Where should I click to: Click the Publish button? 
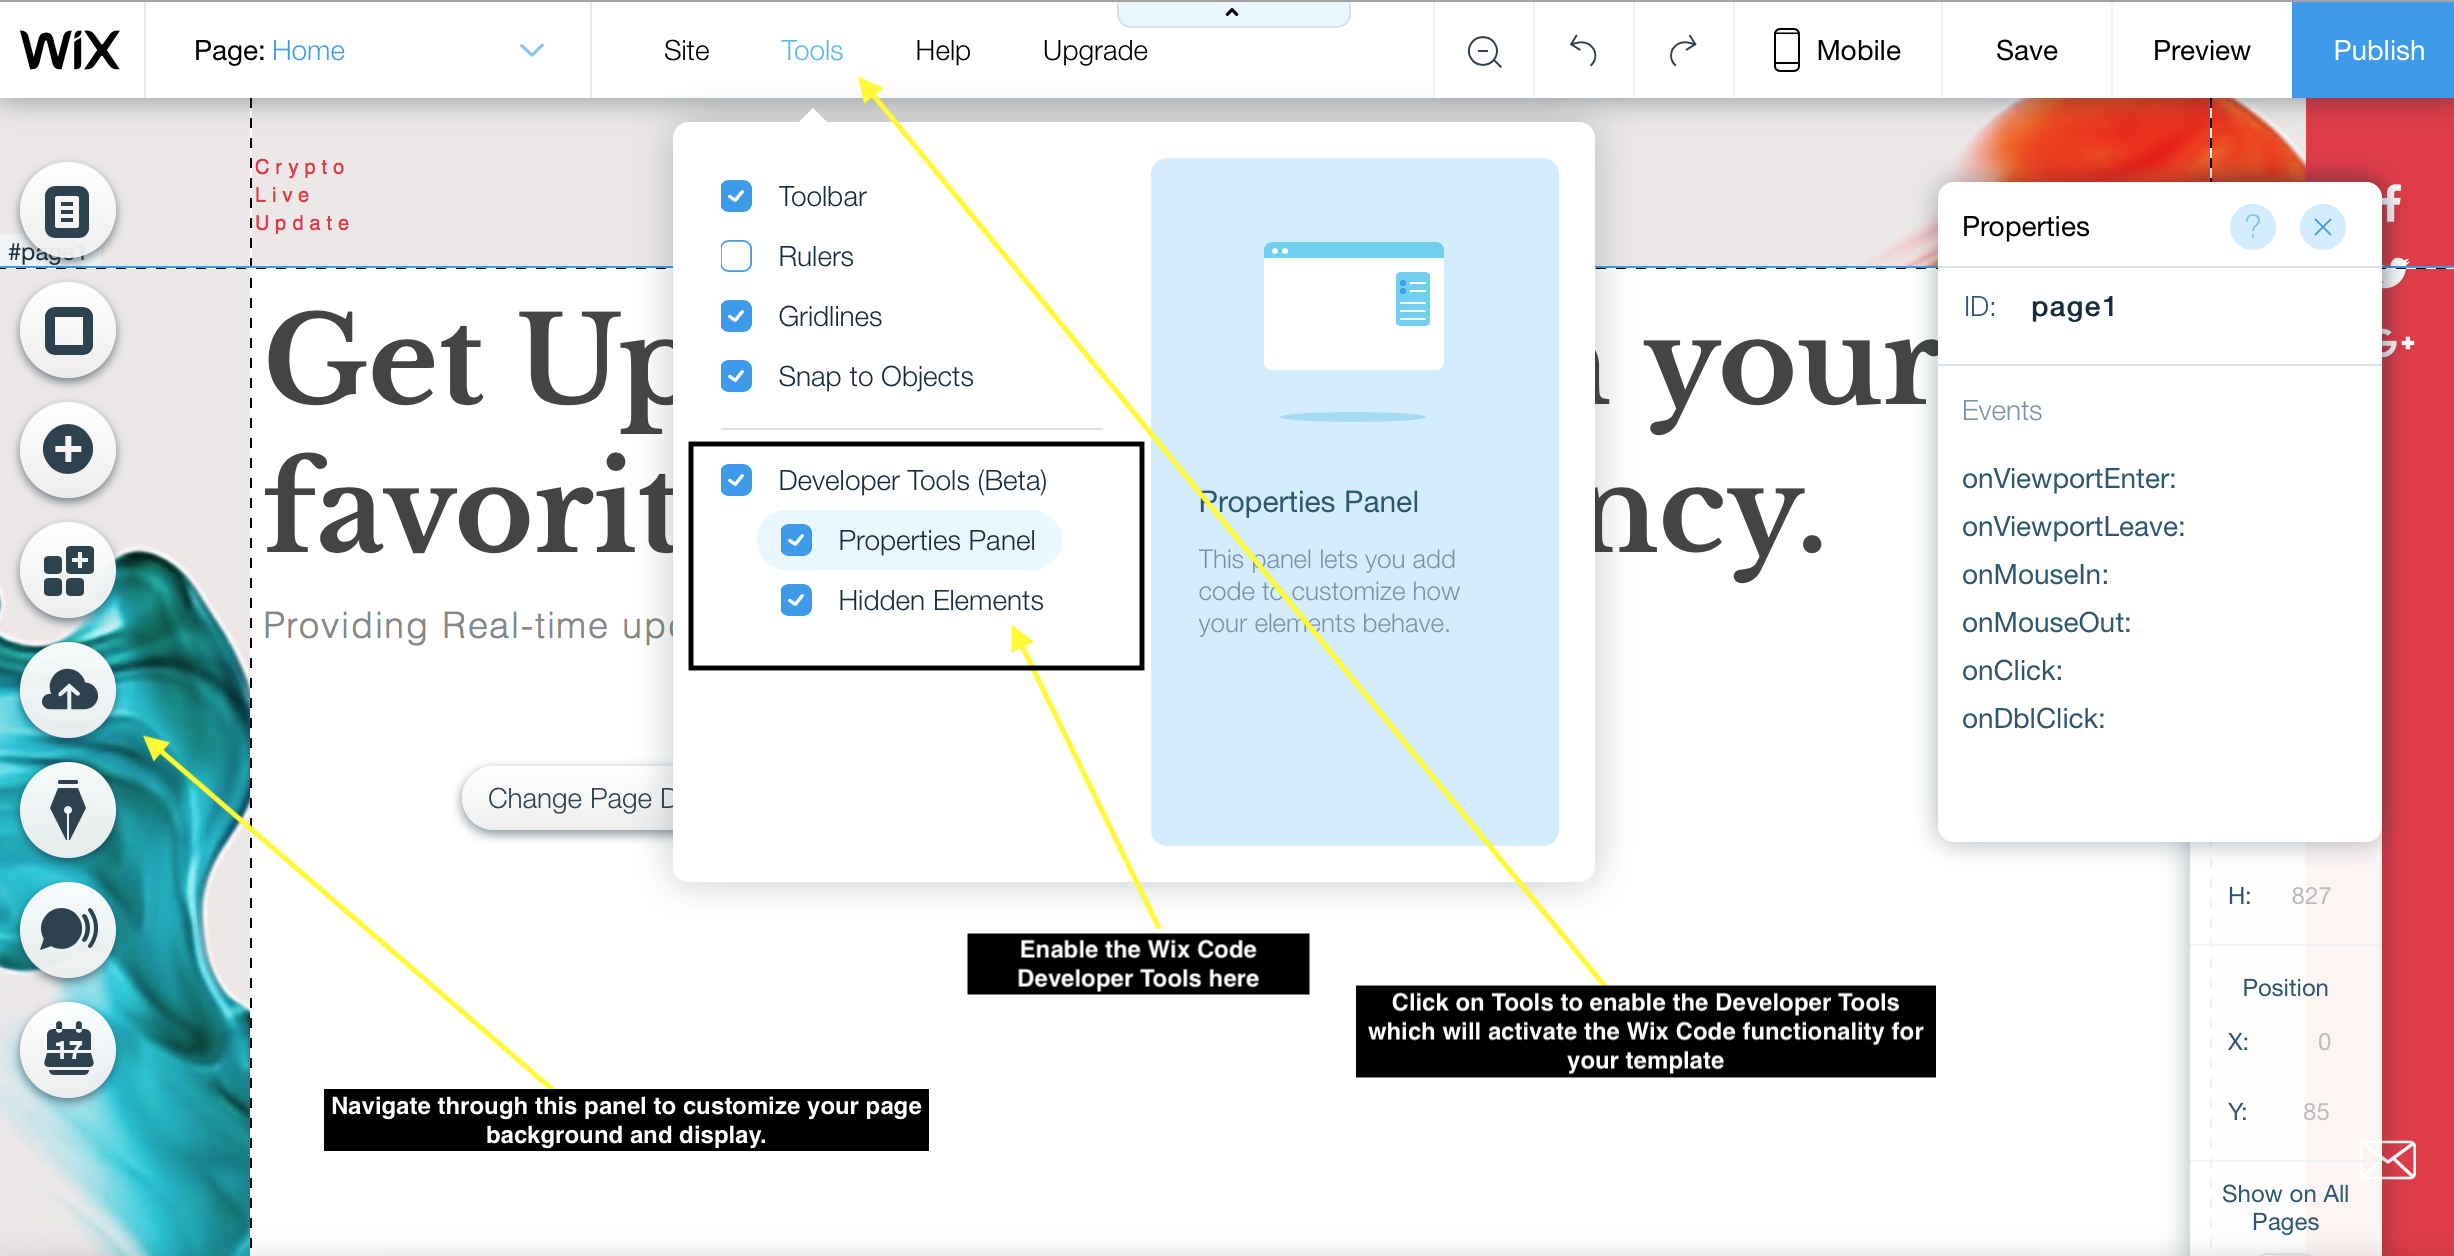(x=2373, y=50)
